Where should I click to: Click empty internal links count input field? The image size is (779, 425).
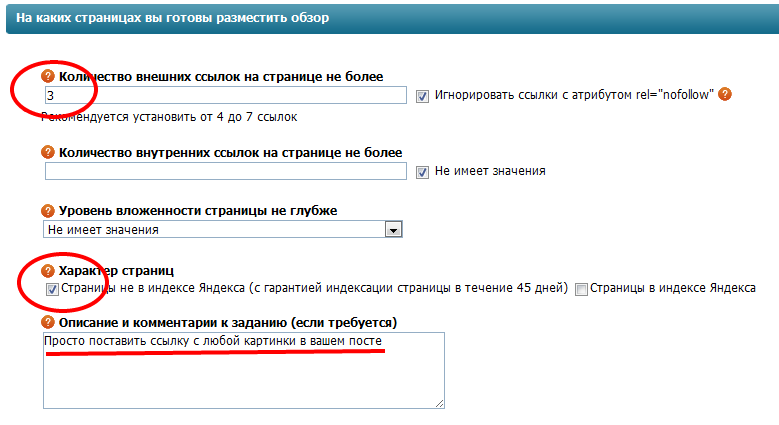tap(225, 171)
